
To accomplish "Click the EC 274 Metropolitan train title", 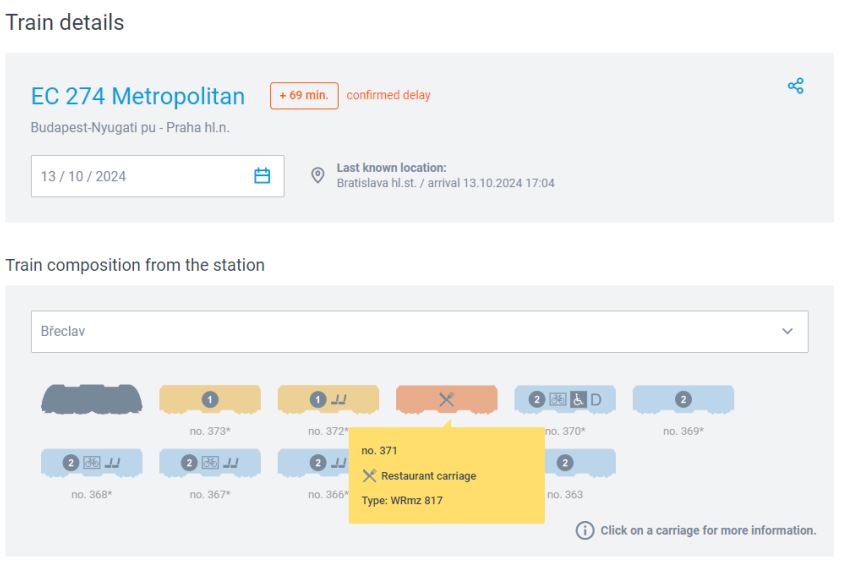I will (138, 96).
